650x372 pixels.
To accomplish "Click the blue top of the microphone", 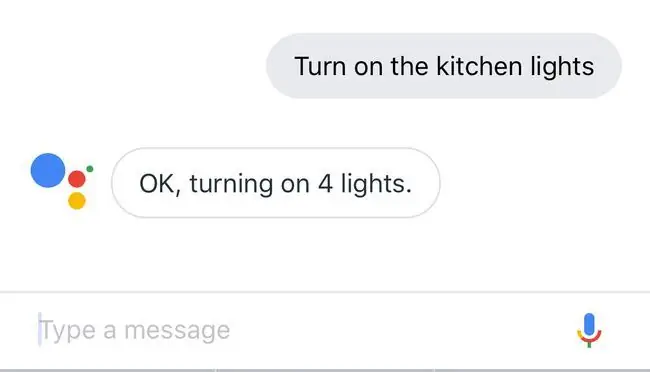I will coord(589,324).
